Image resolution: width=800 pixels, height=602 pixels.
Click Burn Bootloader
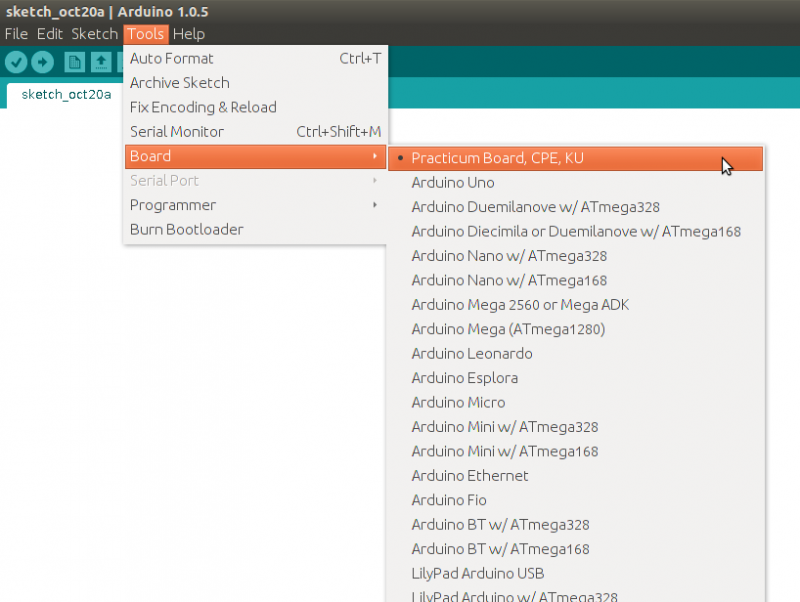click(184, 229)
